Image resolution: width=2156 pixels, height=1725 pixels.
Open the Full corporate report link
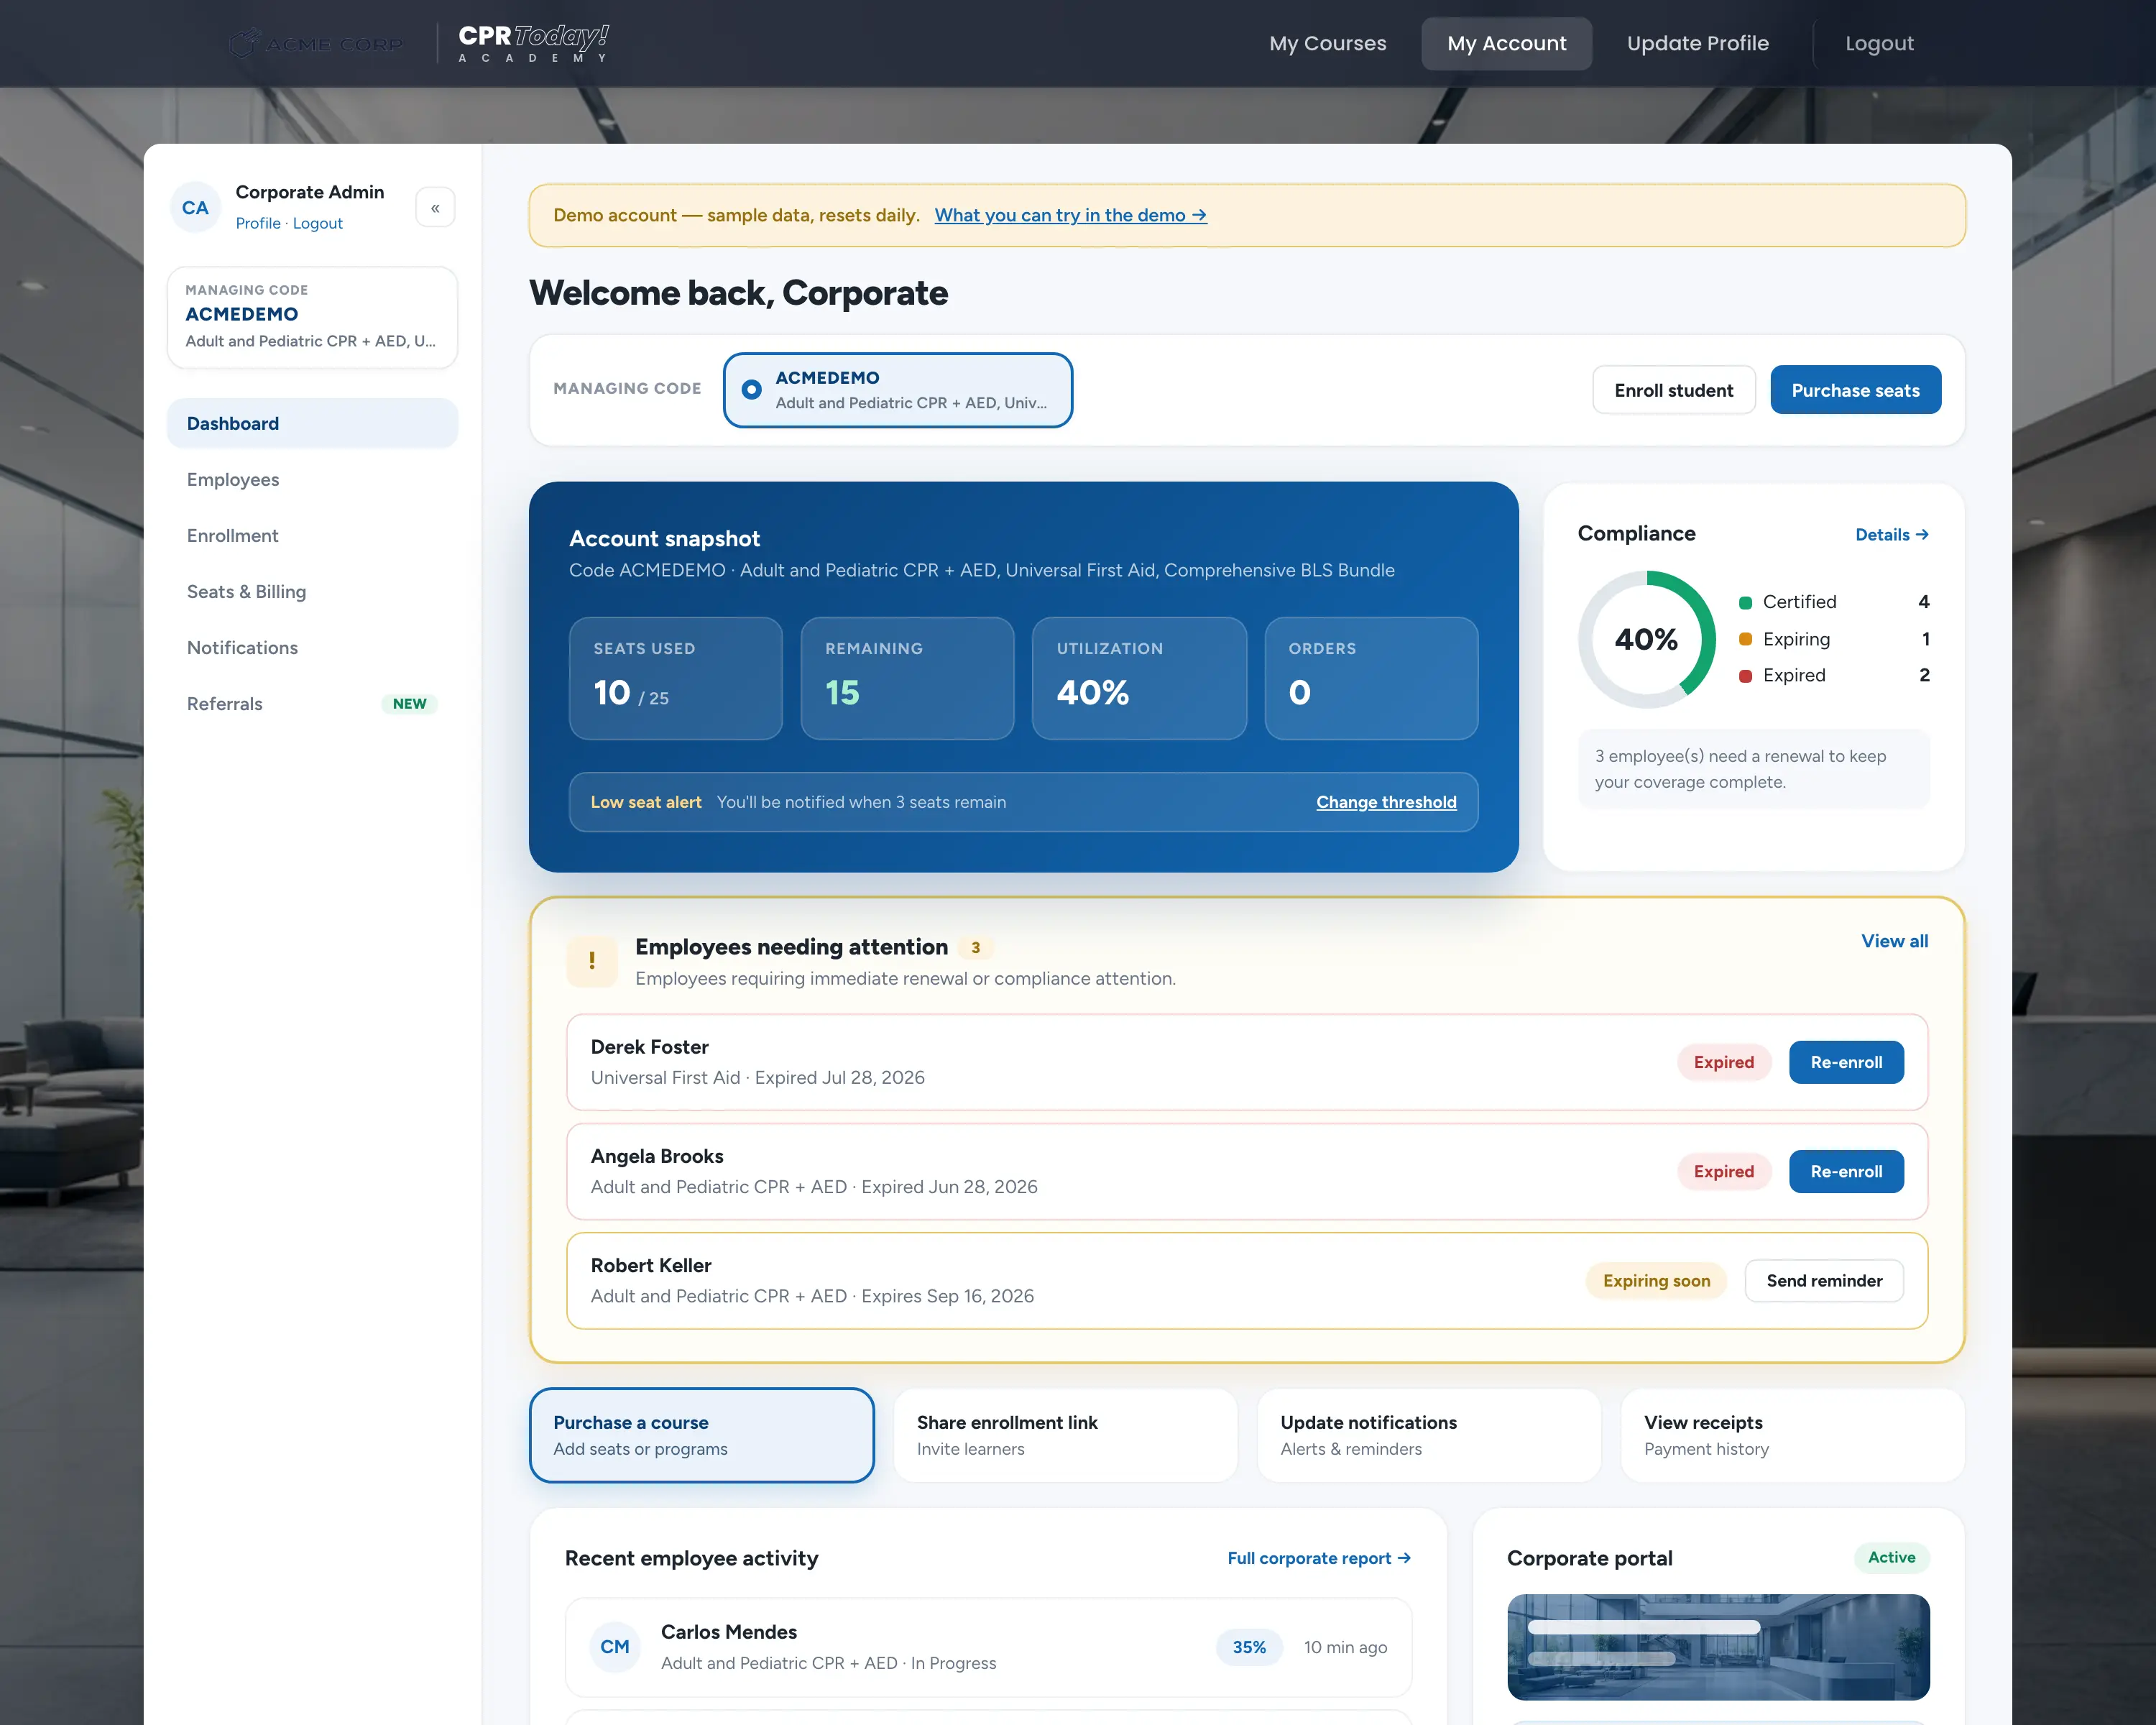(1319, 1558)
